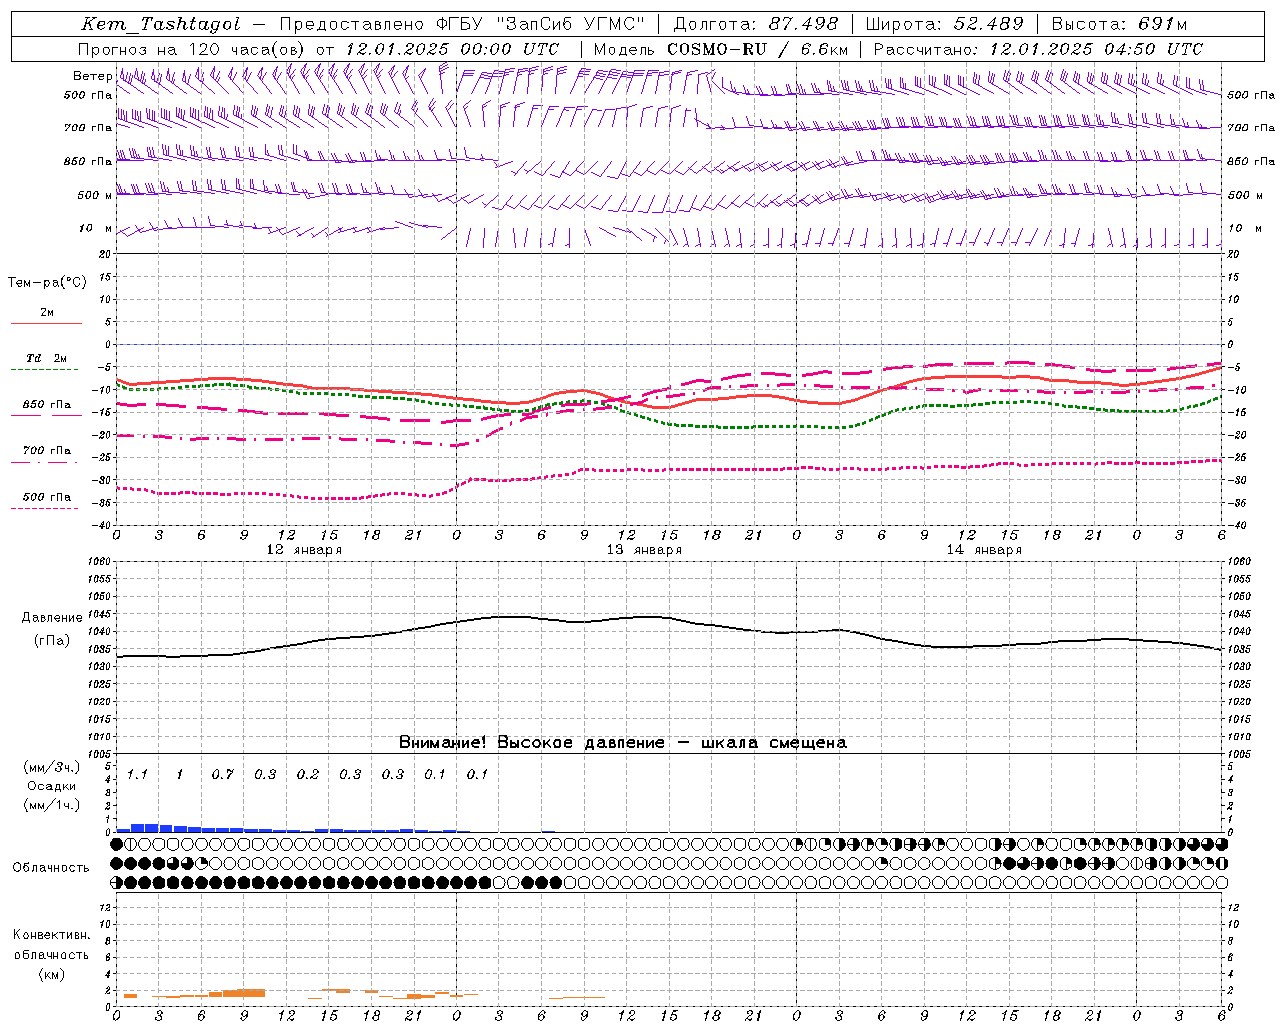
Task: Click the Облачность cloud cover label
Action: pos(51,867)
